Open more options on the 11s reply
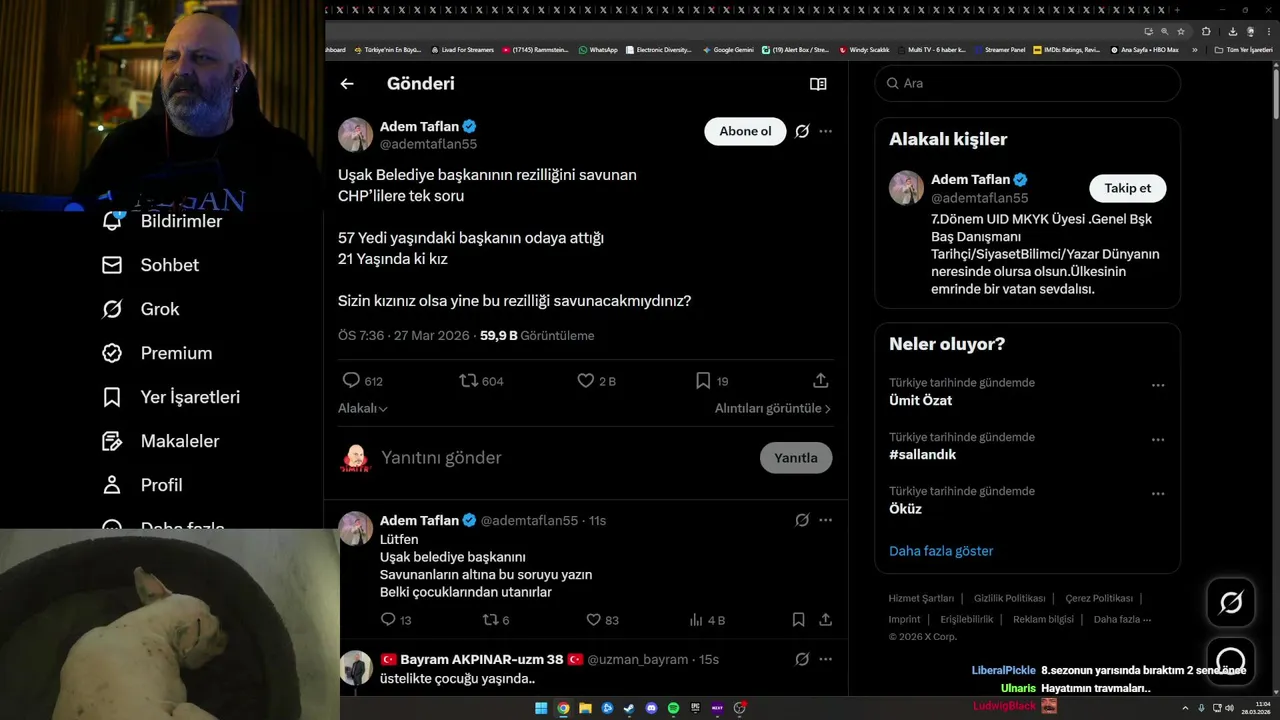Screen dimensions: 1280x720 pyautogui.click(x=825, y=520)
